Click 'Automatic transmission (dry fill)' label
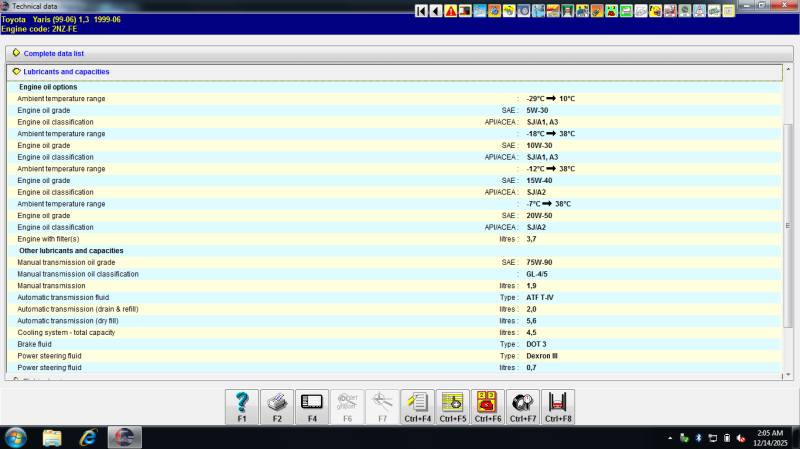 coord(68,321)
